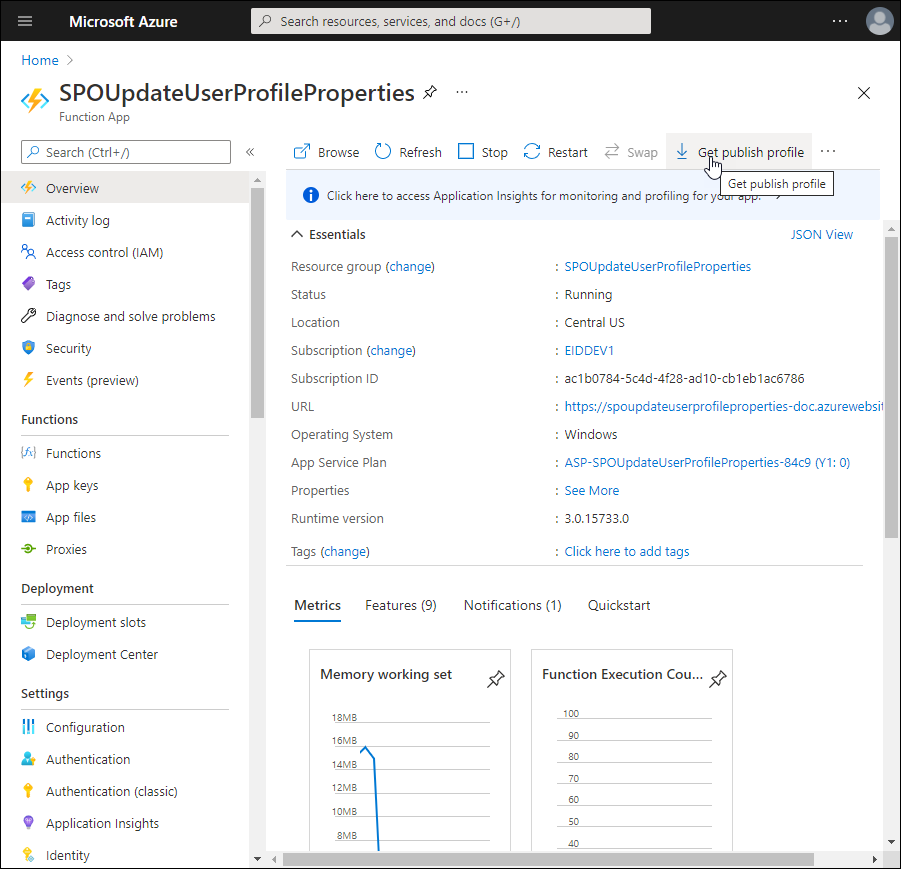Open the Azure portal hamburger menu

[25, 21]
